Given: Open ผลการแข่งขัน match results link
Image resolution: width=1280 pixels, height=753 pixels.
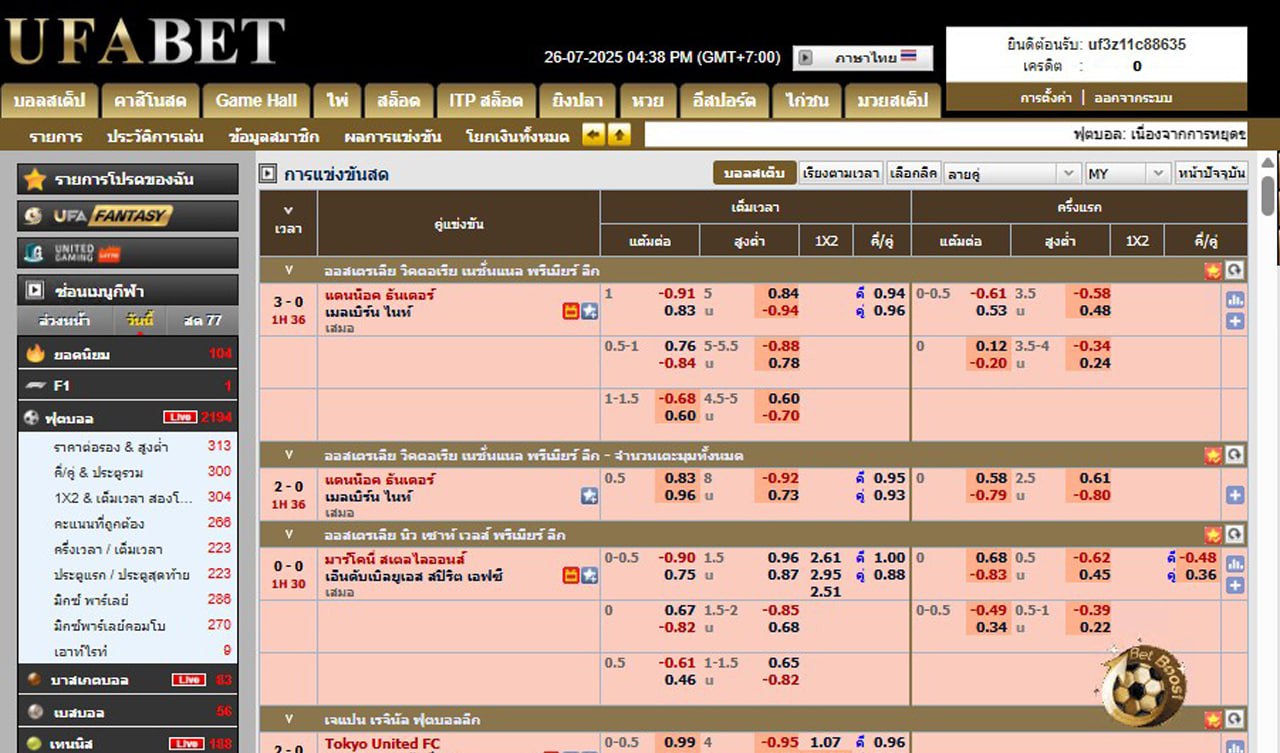Looking at the screenshot, I should [392, 136].
